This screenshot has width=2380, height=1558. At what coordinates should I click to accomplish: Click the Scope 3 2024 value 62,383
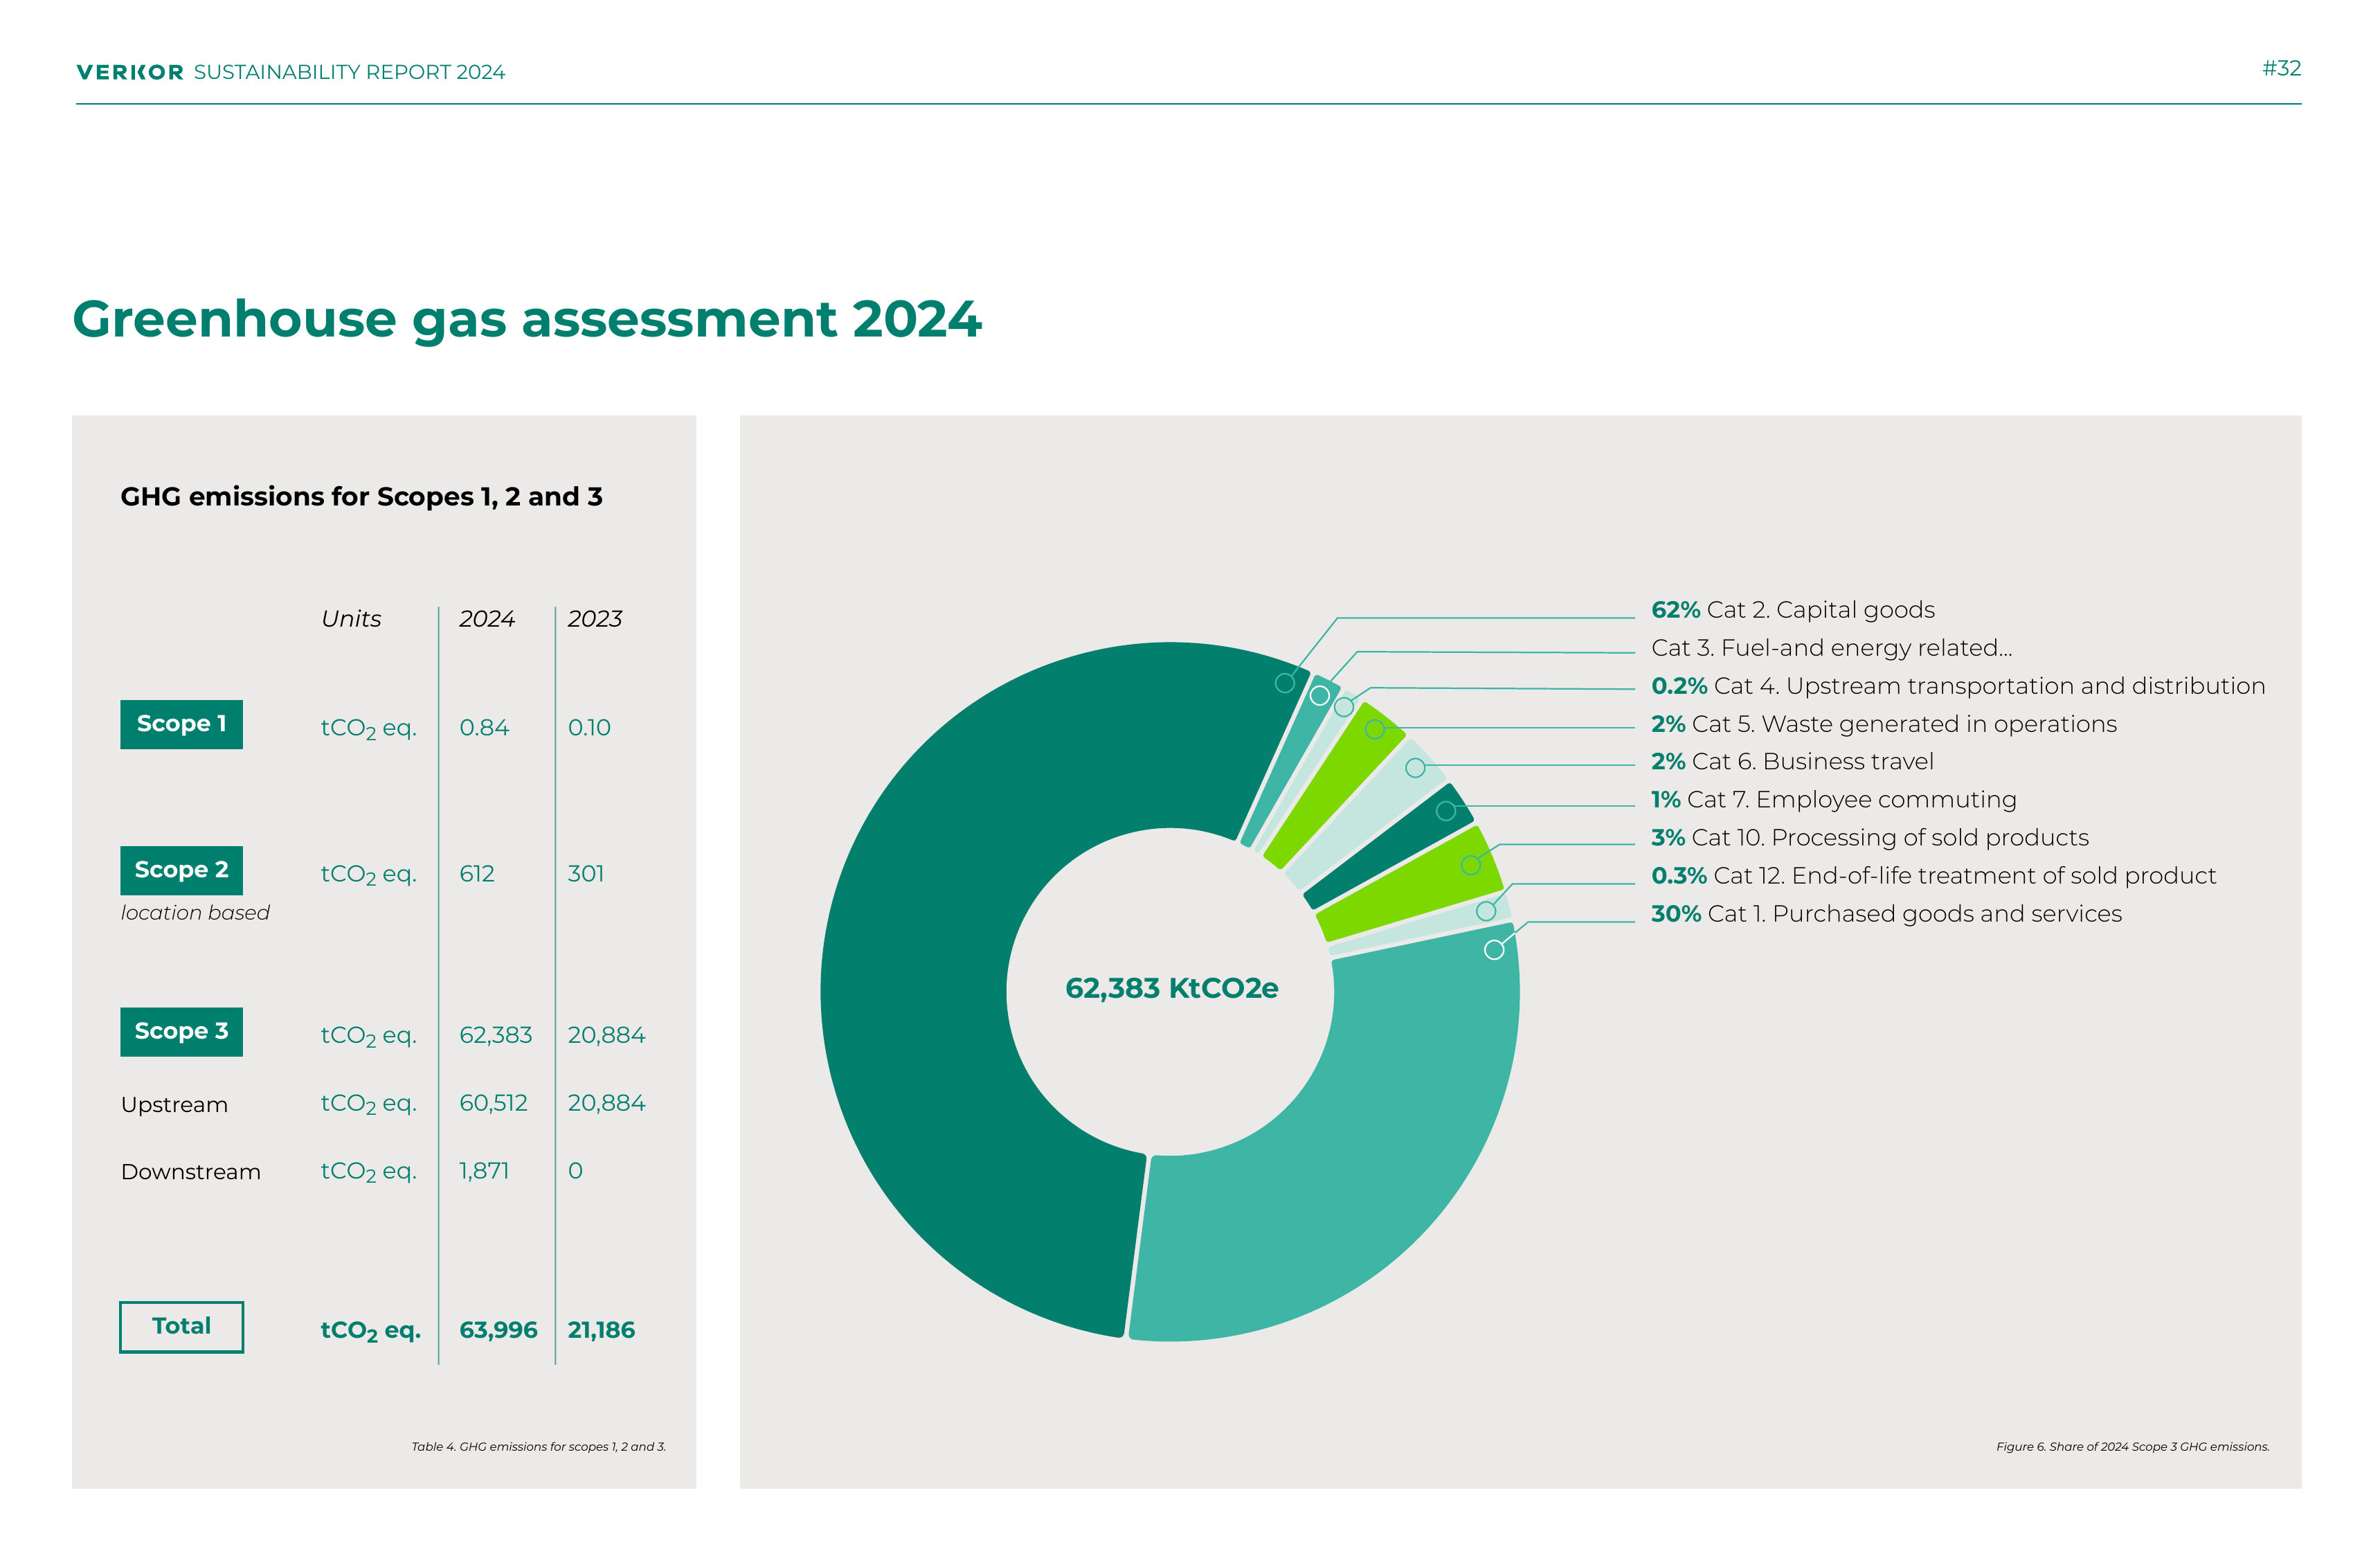pyautogui.click(x=496, y=1035)
